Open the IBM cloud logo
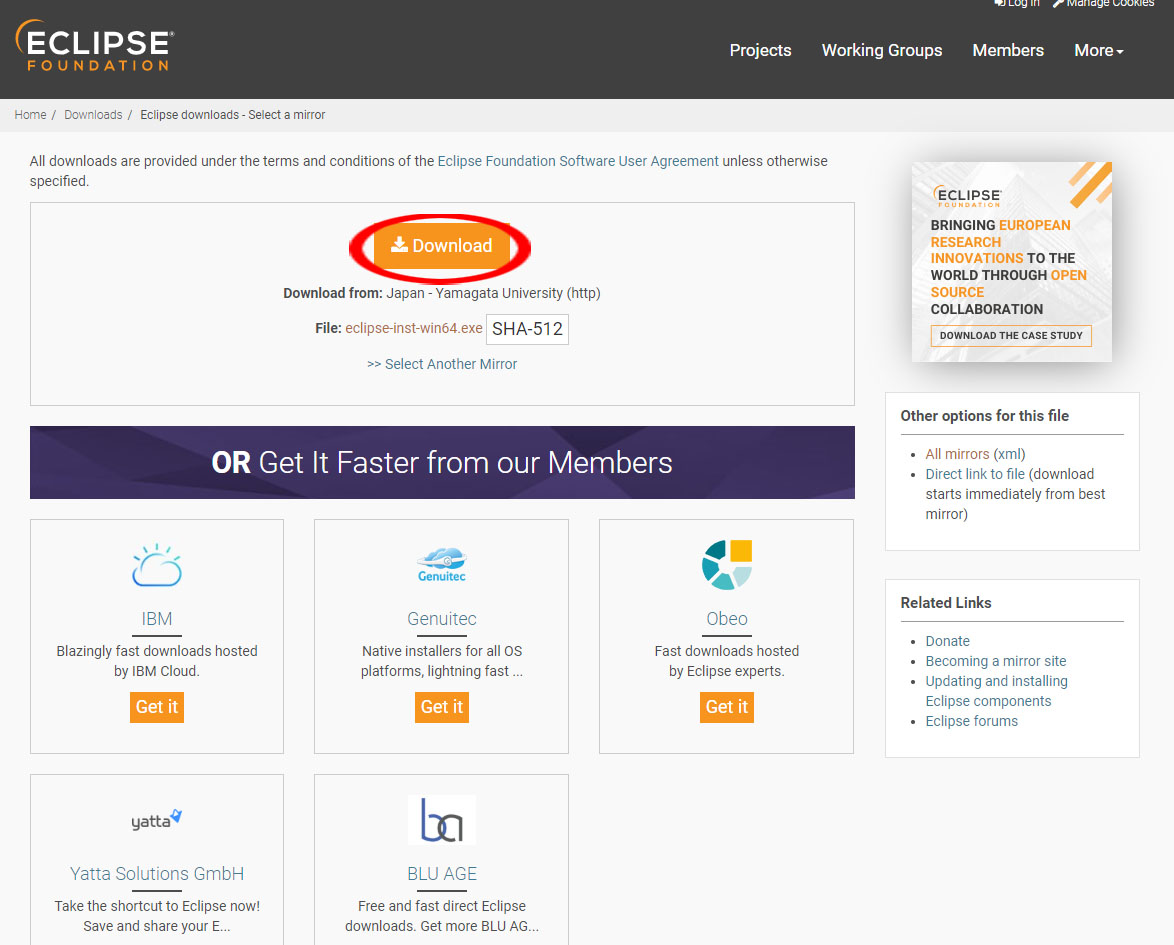1174x945 pixels. tap(156, 565)
